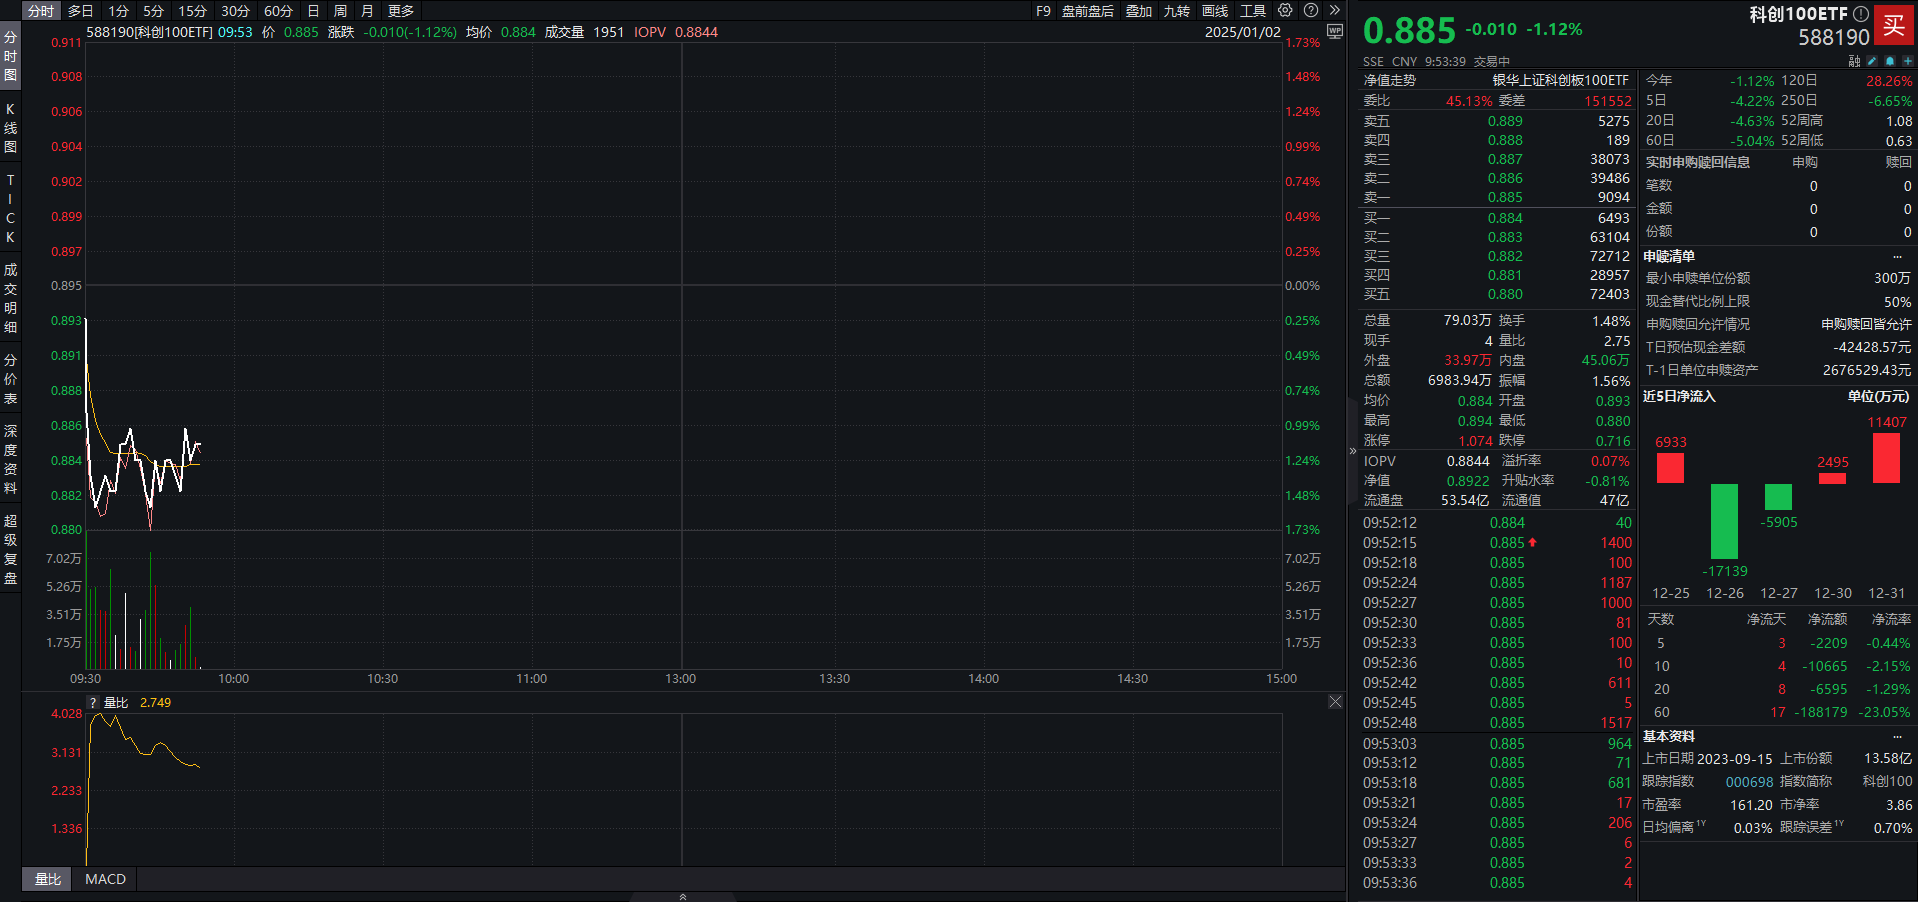Open the 更多 periods dropdown
The image size is (1918, 902).
[401, 11]
